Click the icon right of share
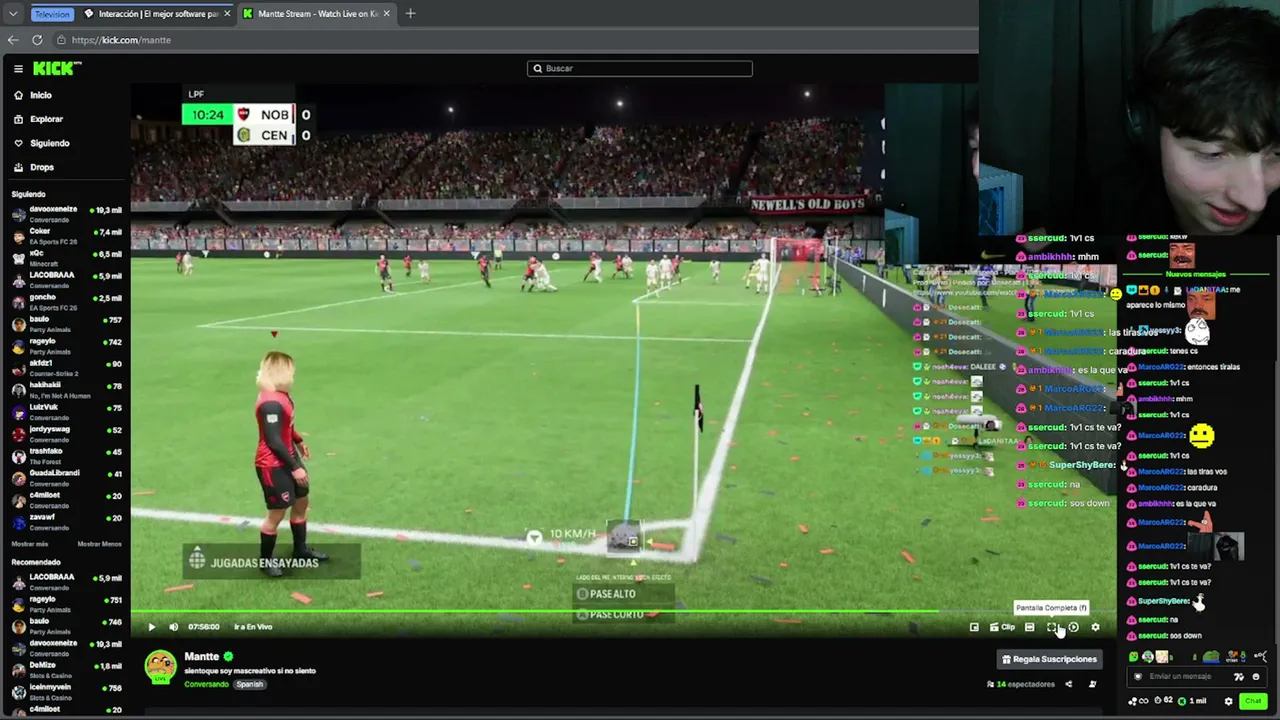 pos(1092,684)
